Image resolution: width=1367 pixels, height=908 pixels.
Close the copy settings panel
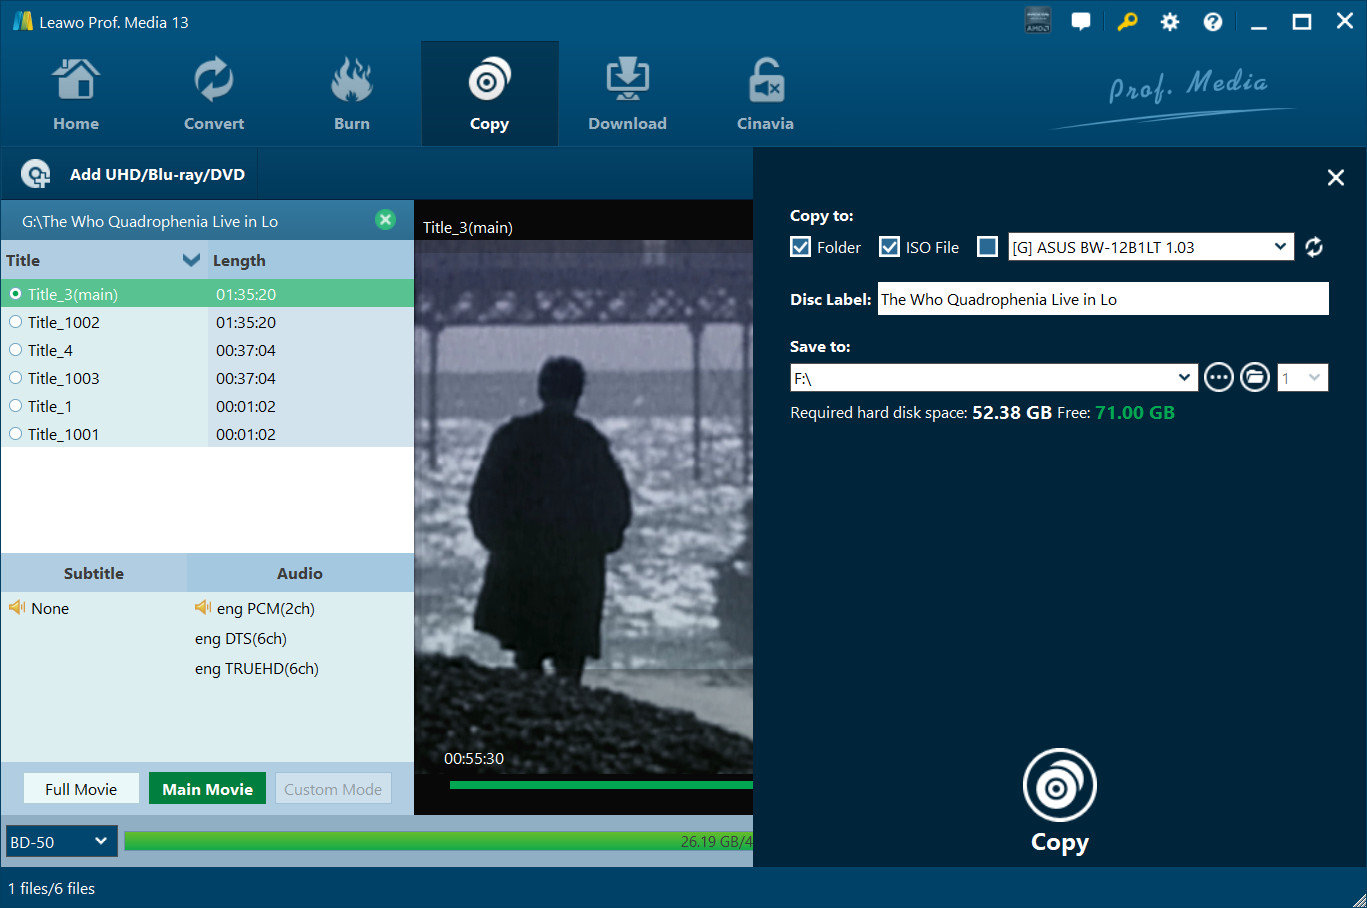click(1336, 177)
